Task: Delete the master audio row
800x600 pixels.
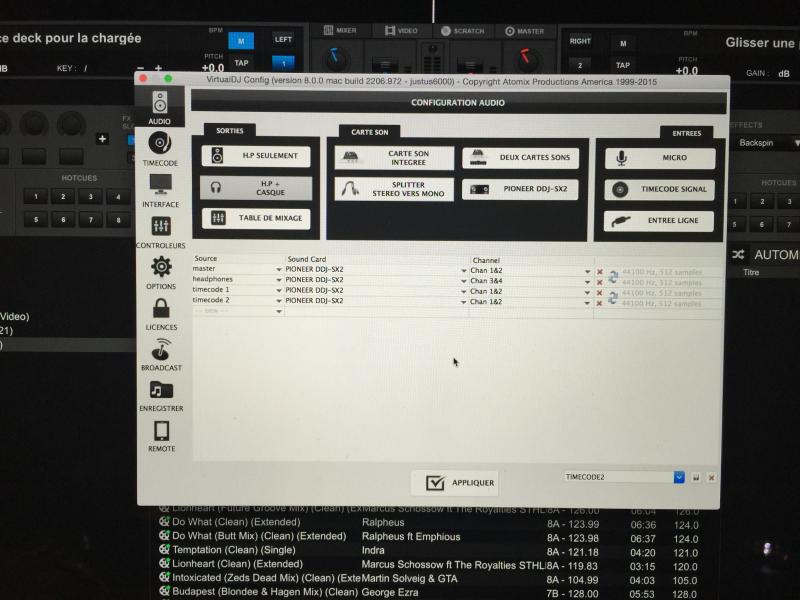Action: coord(600,272)
